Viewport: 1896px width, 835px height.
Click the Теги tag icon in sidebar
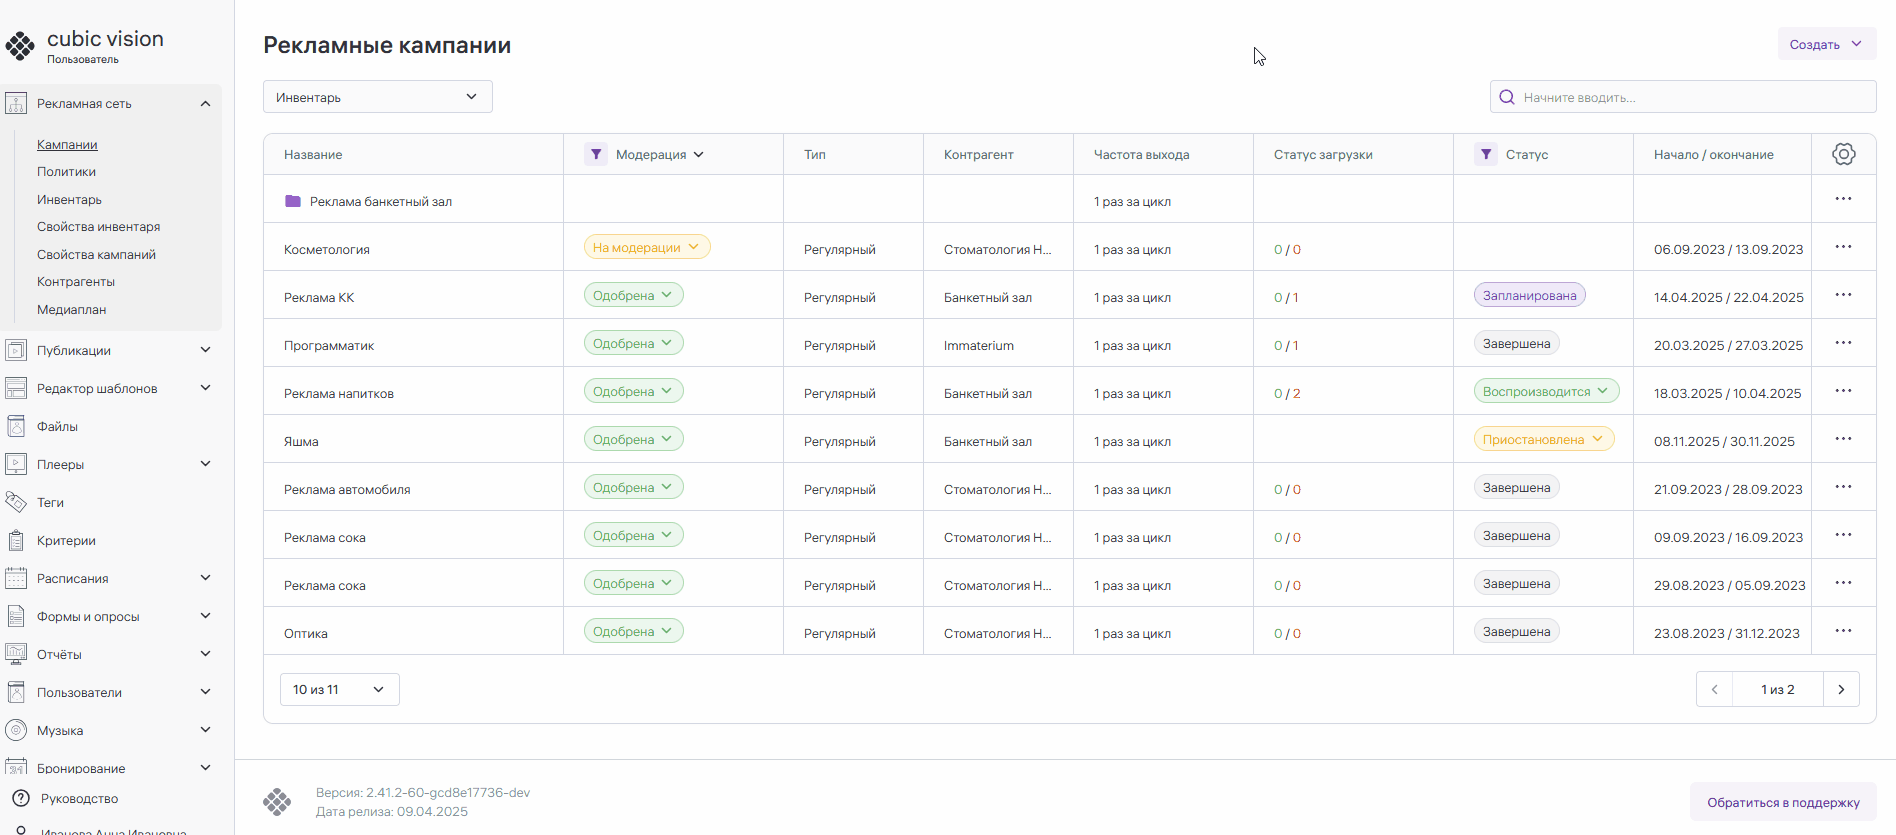(x=16, y=502)
